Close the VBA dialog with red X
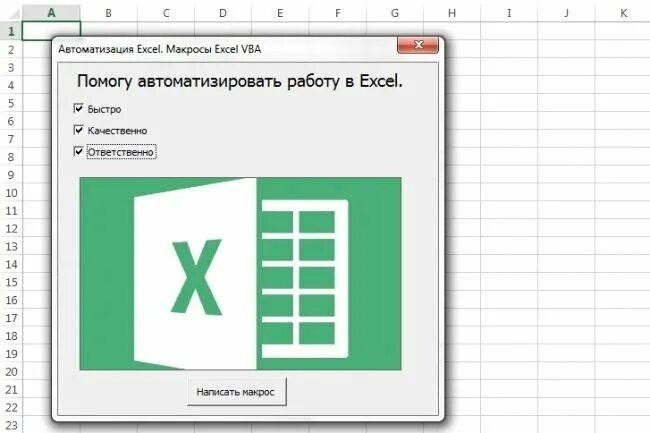 click(x=418, y=45)
